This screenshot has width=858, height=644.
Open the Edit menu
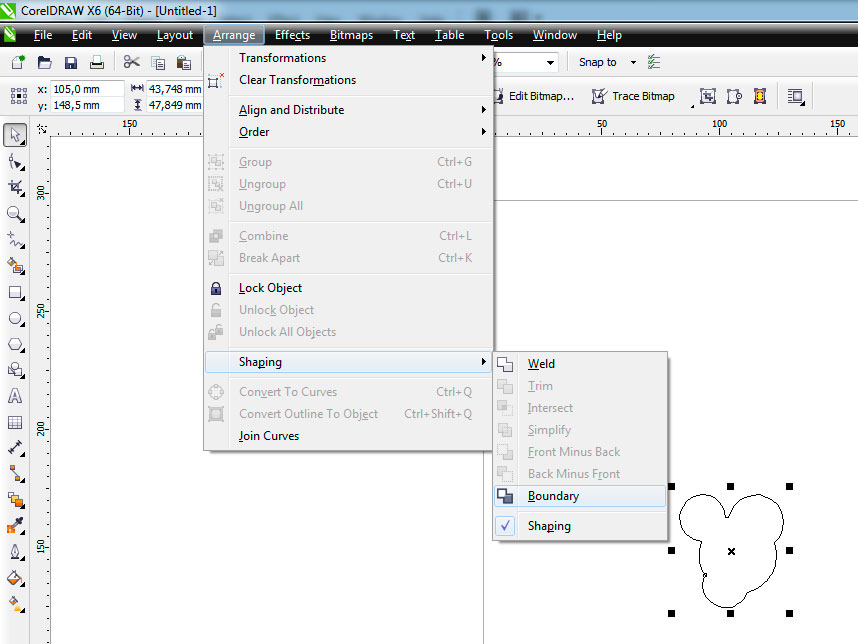pos(82,35)
